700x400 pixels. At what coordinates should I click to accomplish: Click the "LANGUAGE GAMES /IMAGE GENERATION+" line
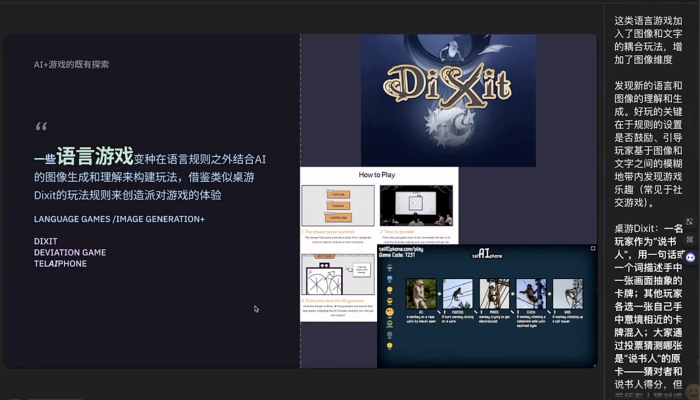tap(119, 219)
